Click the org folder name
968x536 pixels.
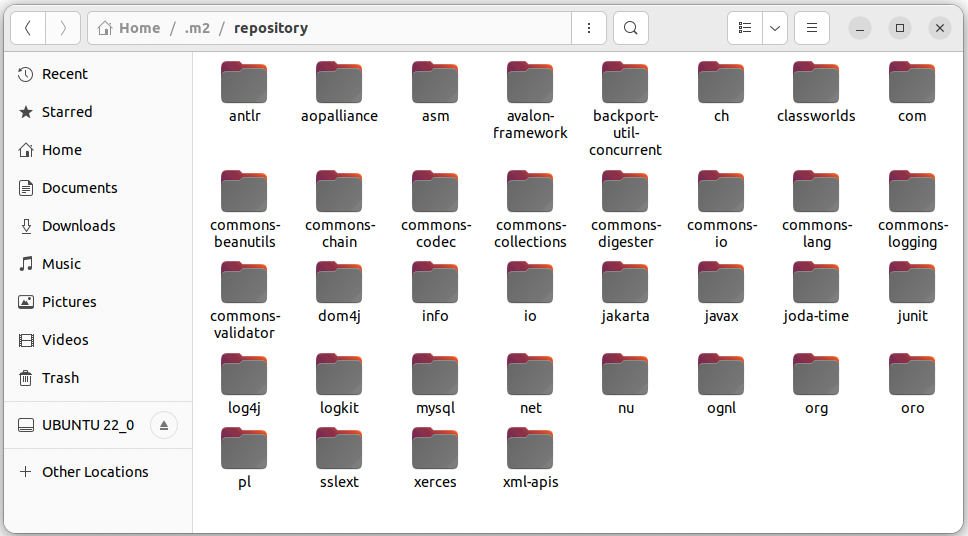coord(816,408)
